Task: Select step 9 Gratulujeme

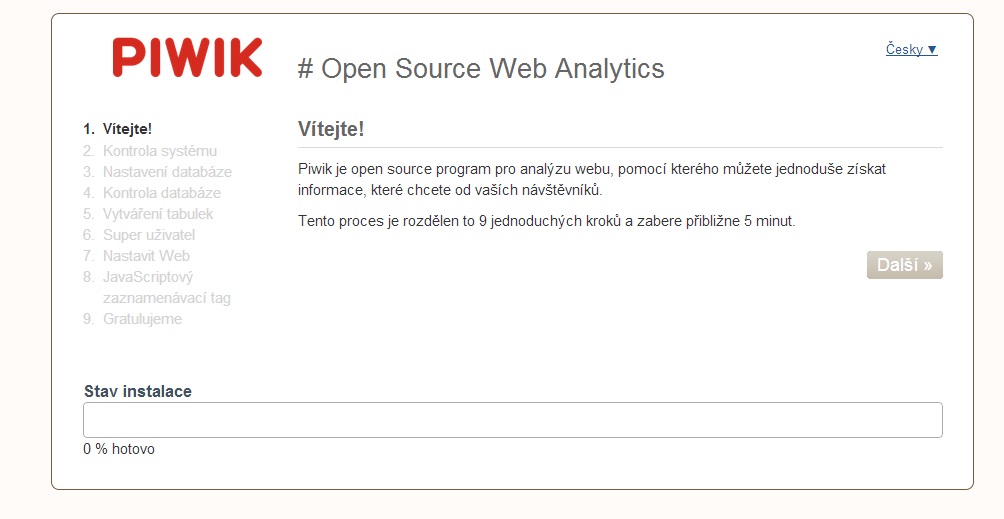Action: point(133,319)
